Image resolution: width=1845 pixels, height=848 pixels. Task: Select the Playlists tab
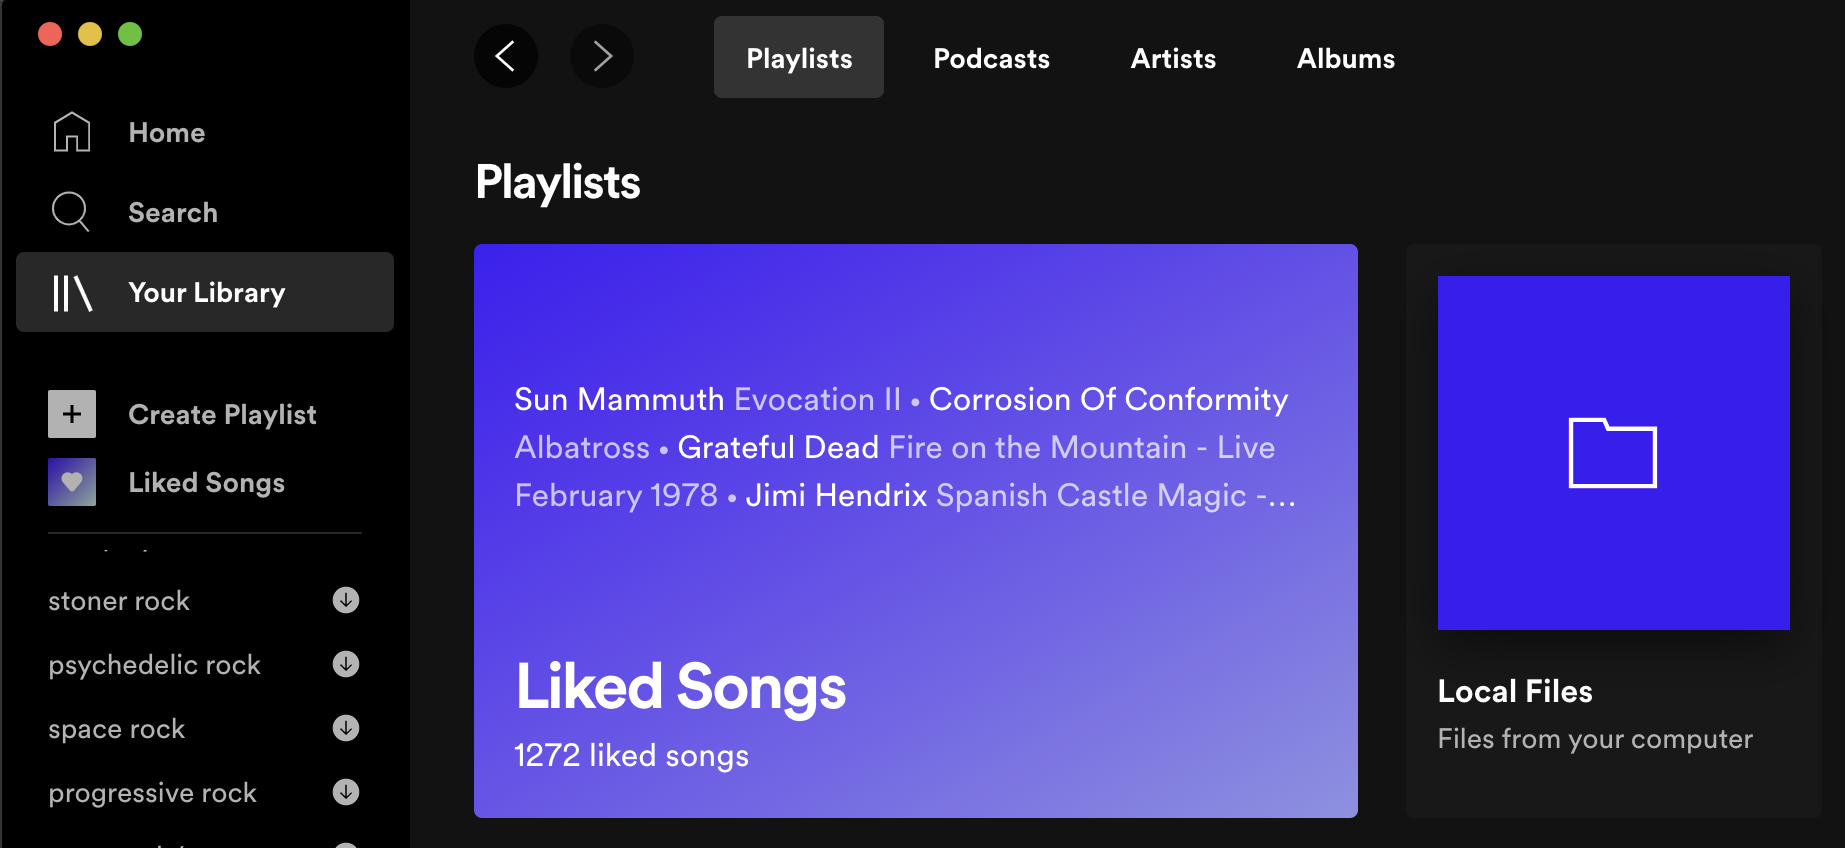[799, 58]
